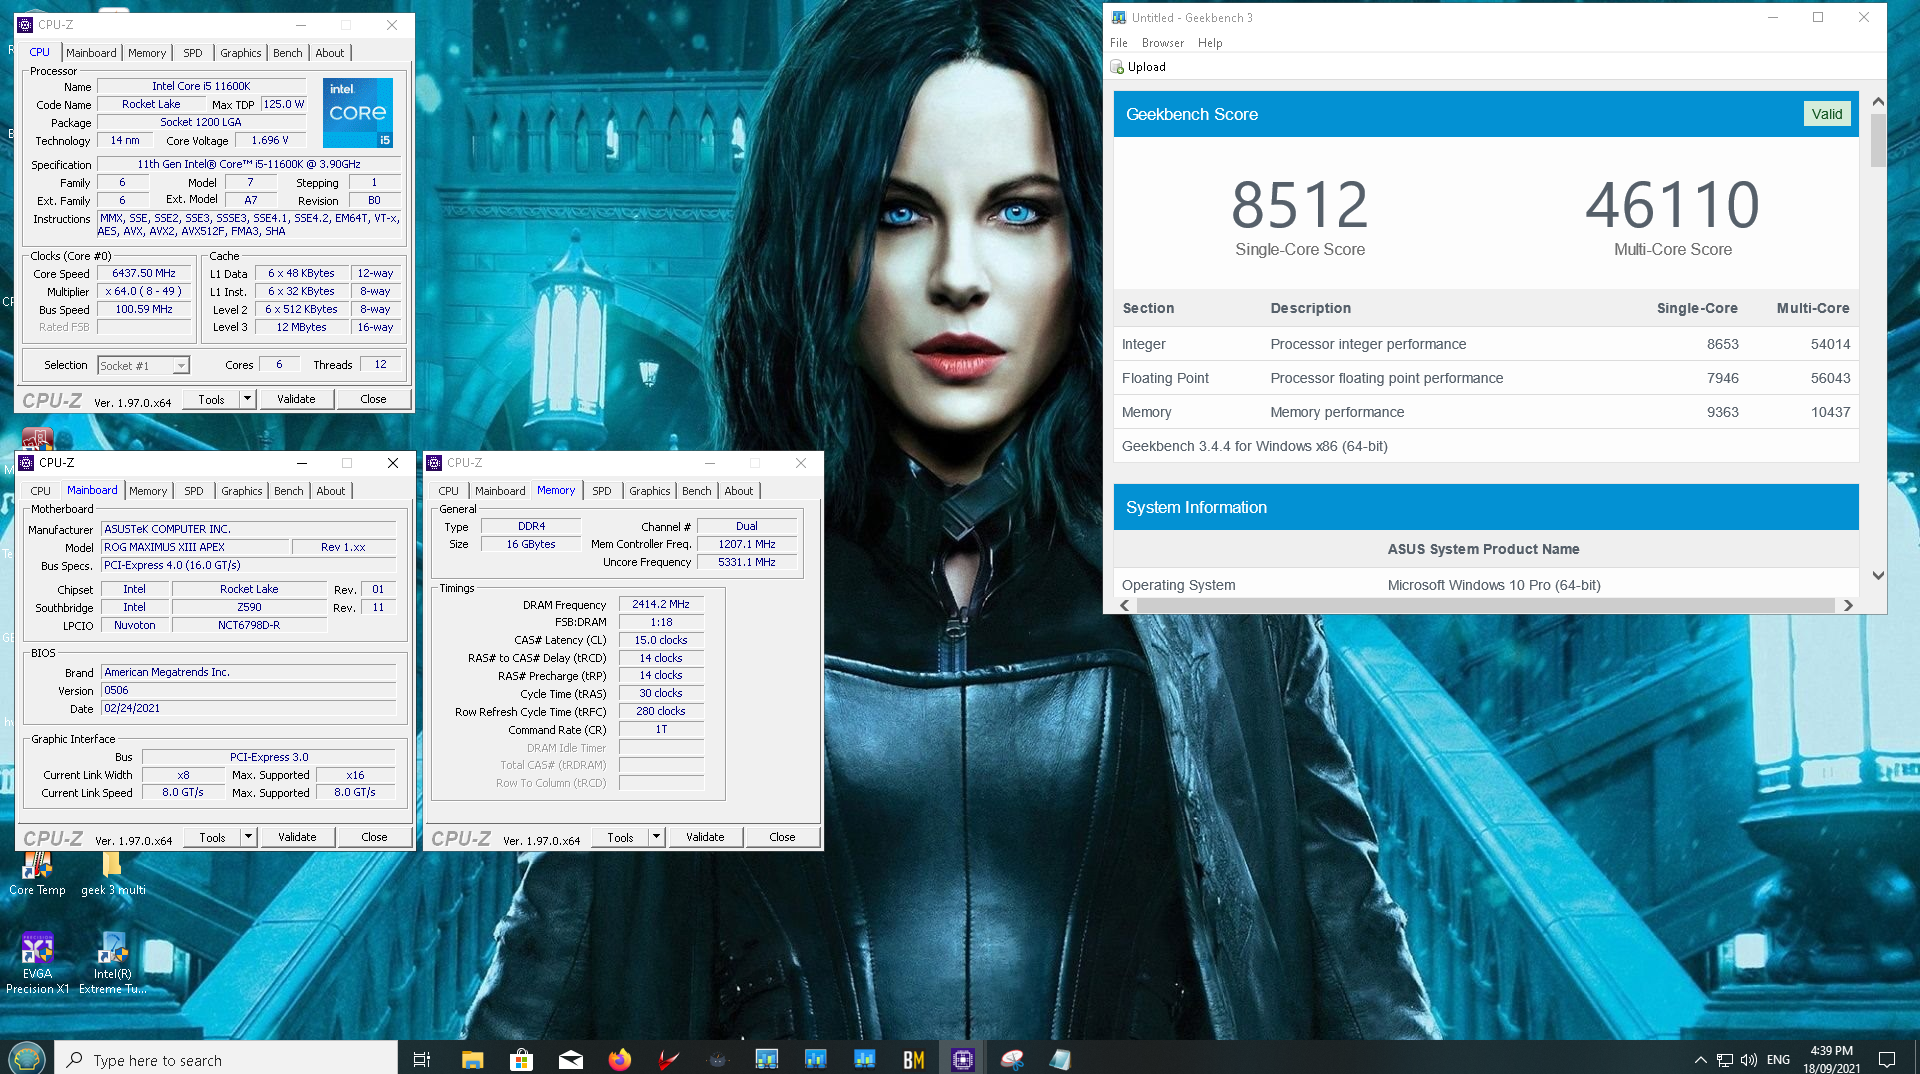Open the Help menu in Geekbench
1920x1074 pixels.
(1210, 43)
